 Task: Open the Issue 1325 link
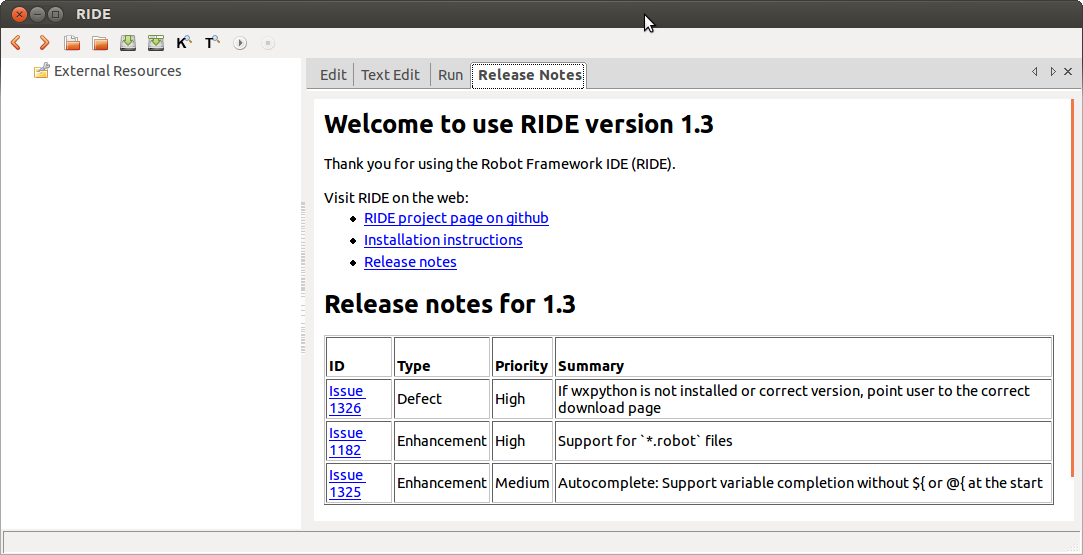347,483
